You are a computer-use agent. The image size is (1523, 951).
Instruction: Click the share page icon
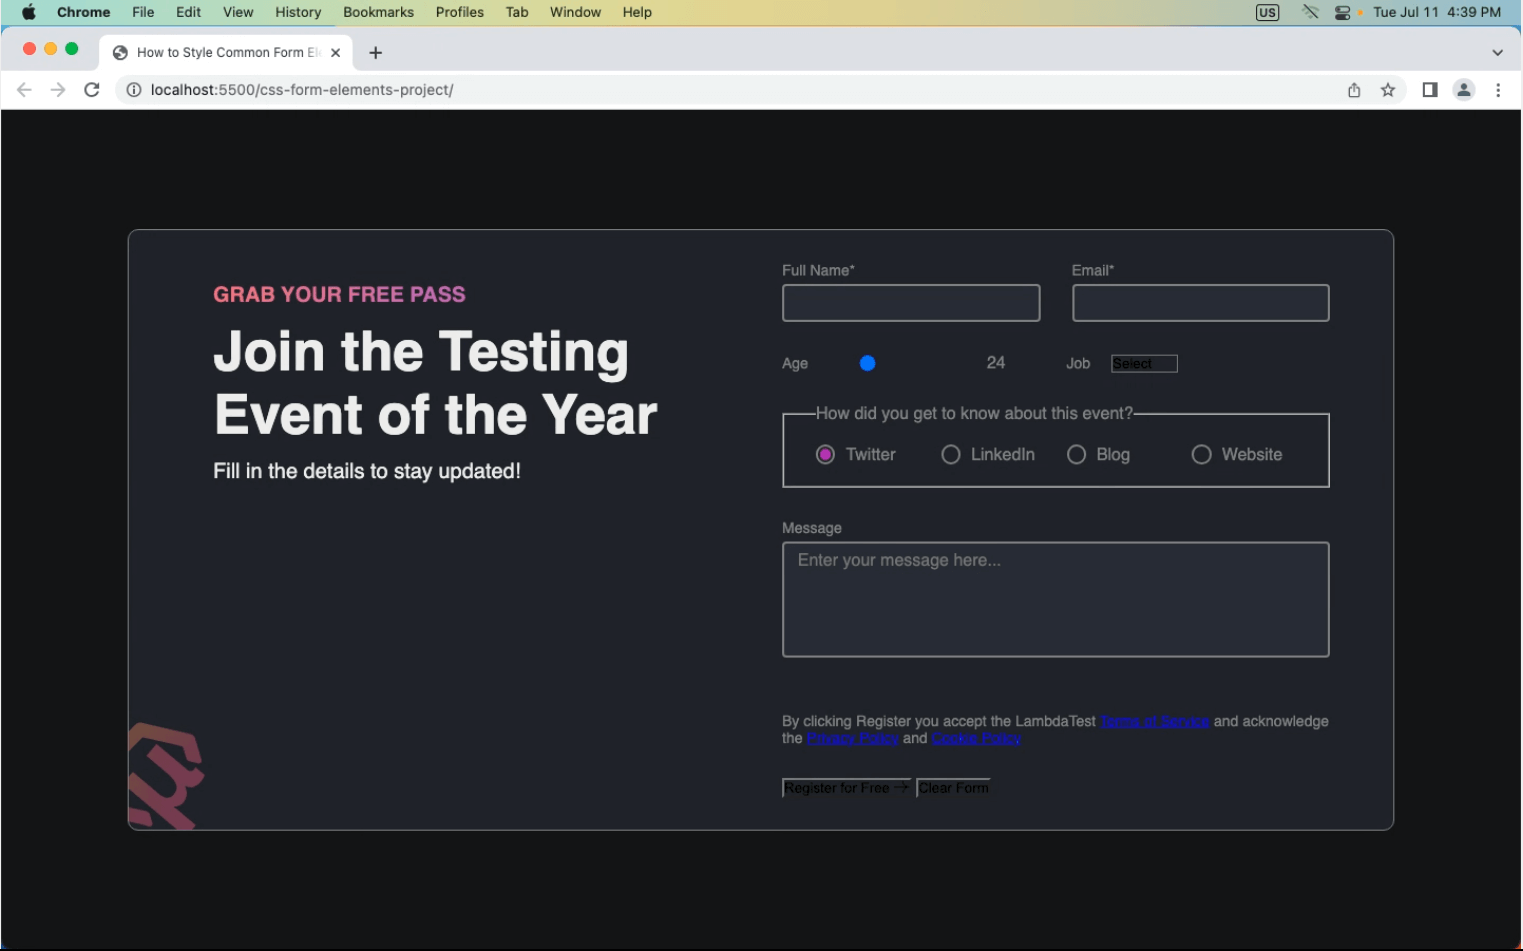[x=1354, y=90]
